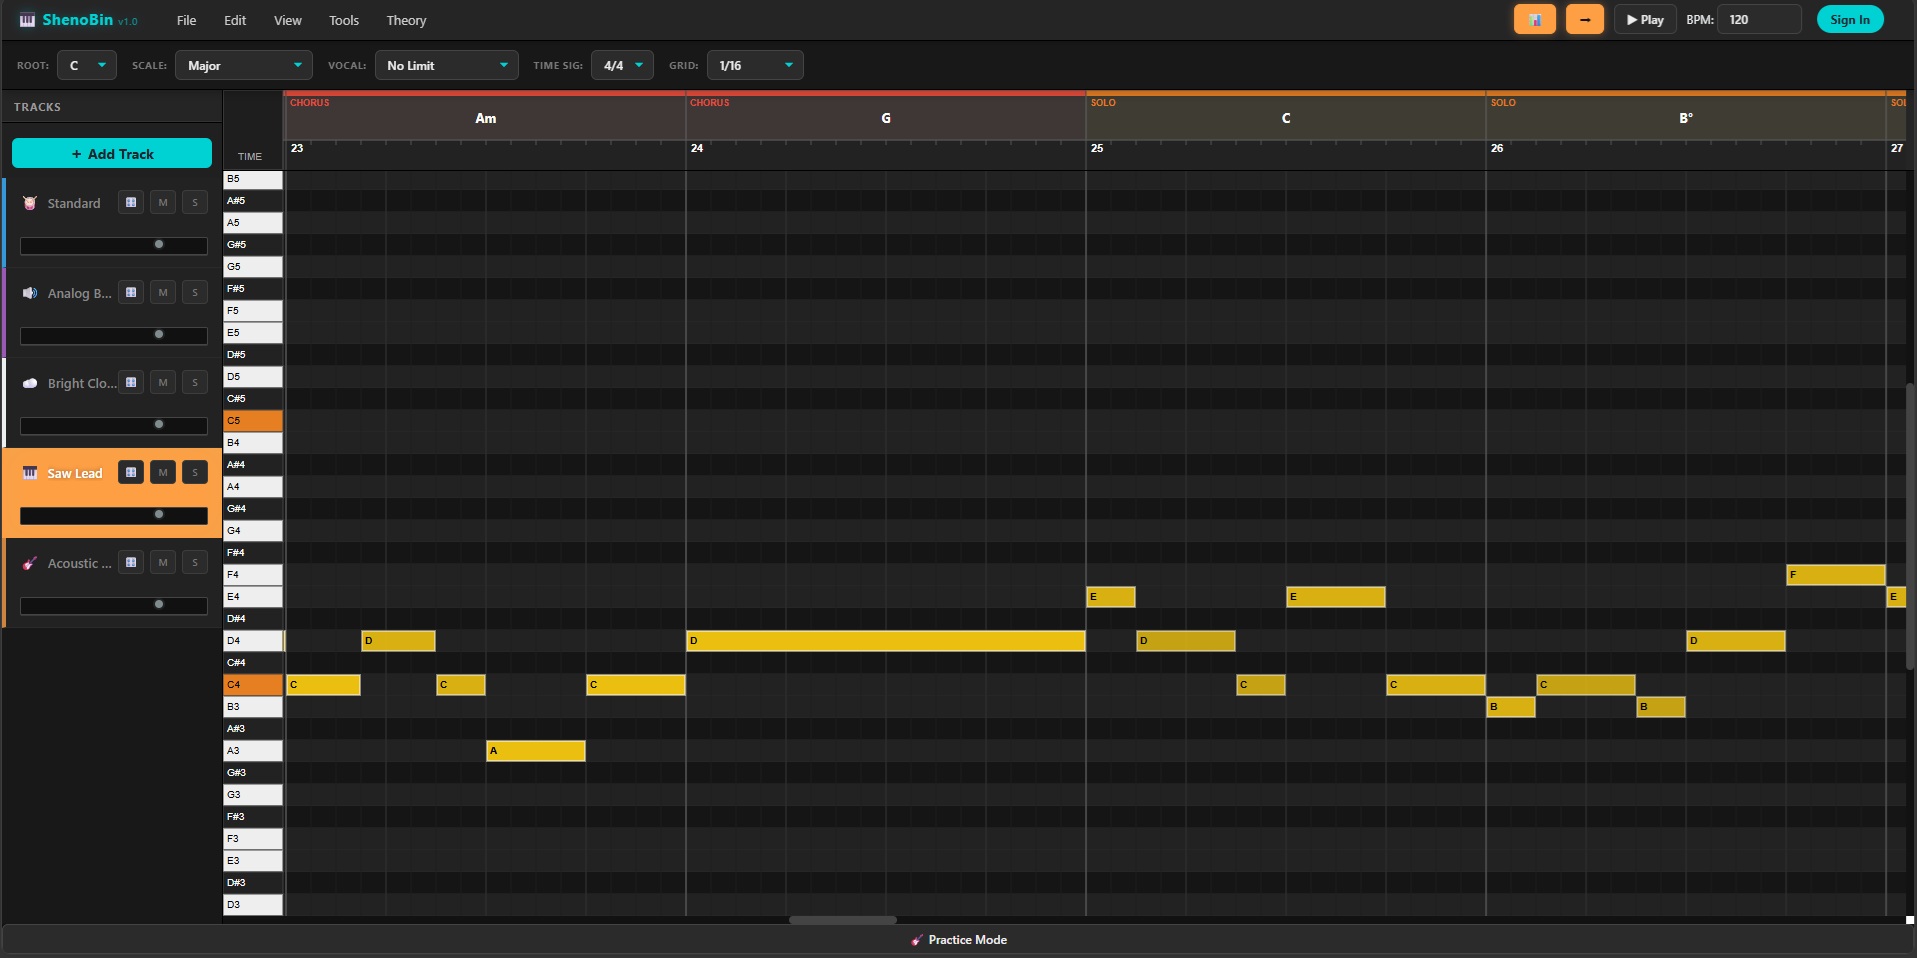This screenshot has width=1917, height=958.
Task: Mute the Standard drum track
Action: (163, 202)
